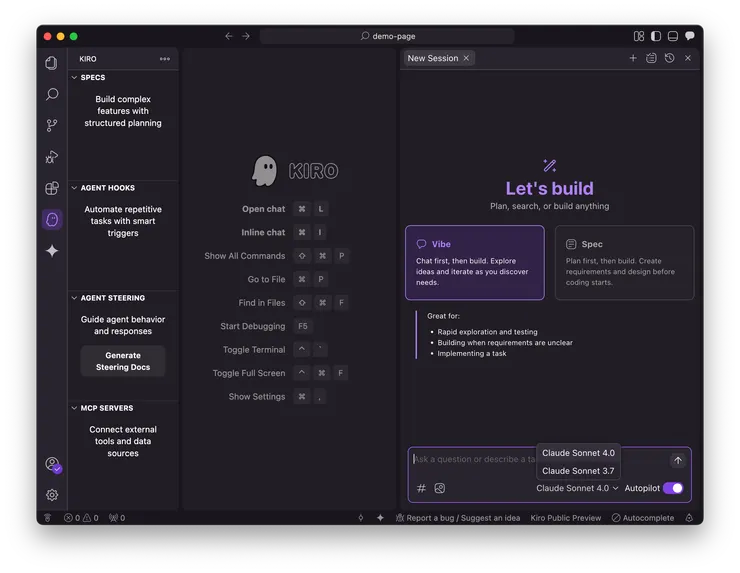Screen dimensions: 740x573
Task: Open the Manage gear icon
Action: [52, 495]
